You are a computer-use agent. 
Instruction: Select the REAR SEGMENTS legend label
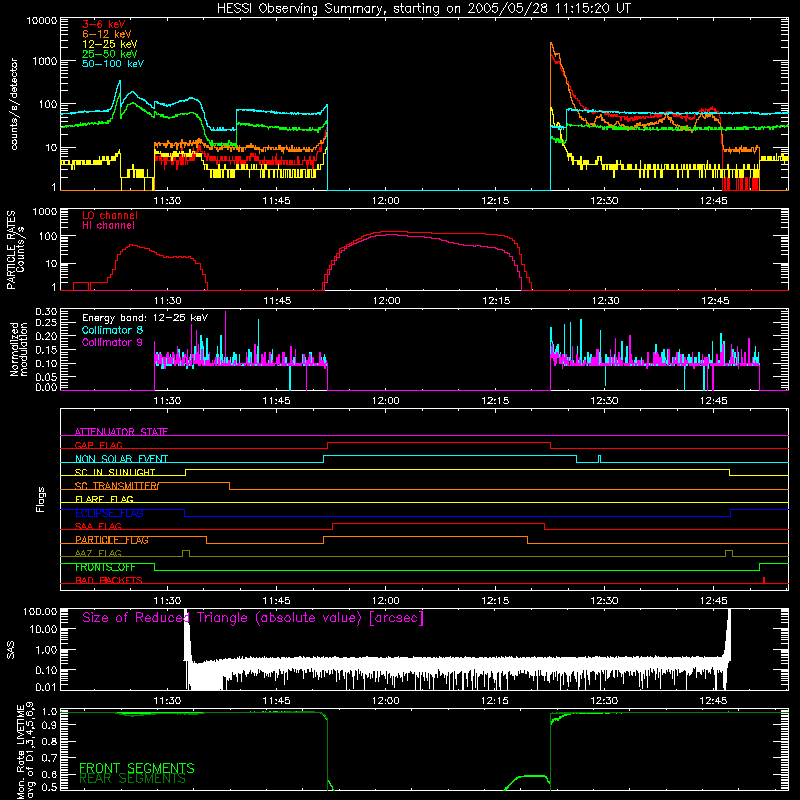pyautogui.click(x=132, y=779)
